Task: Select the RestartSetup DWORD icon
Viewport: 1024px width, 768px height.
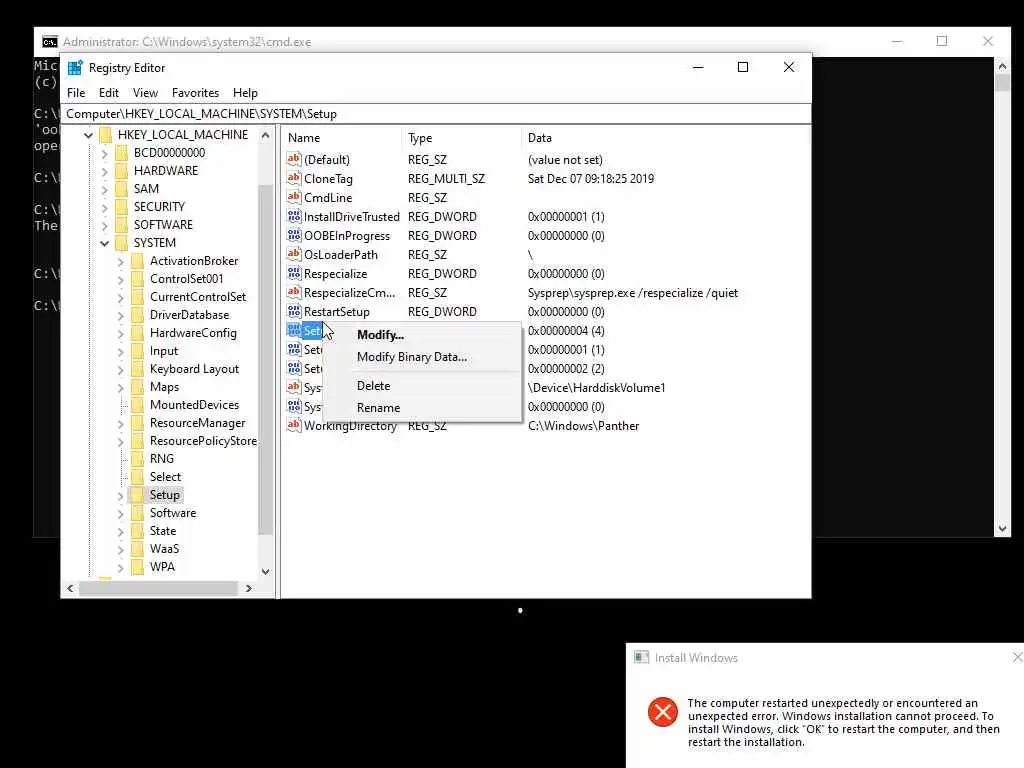Action: point(294,310)
